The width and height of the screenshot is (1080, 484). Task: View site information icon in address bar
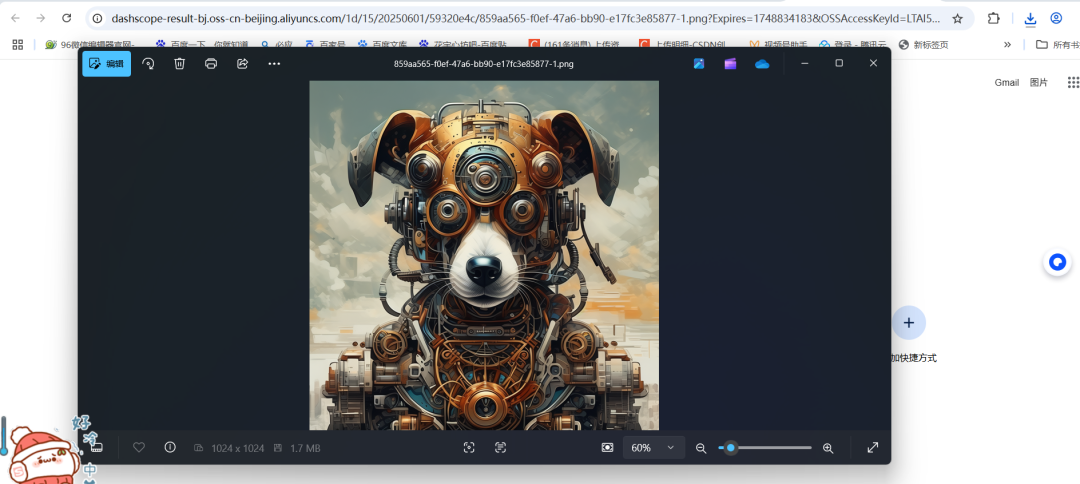[x=98, y=19]
